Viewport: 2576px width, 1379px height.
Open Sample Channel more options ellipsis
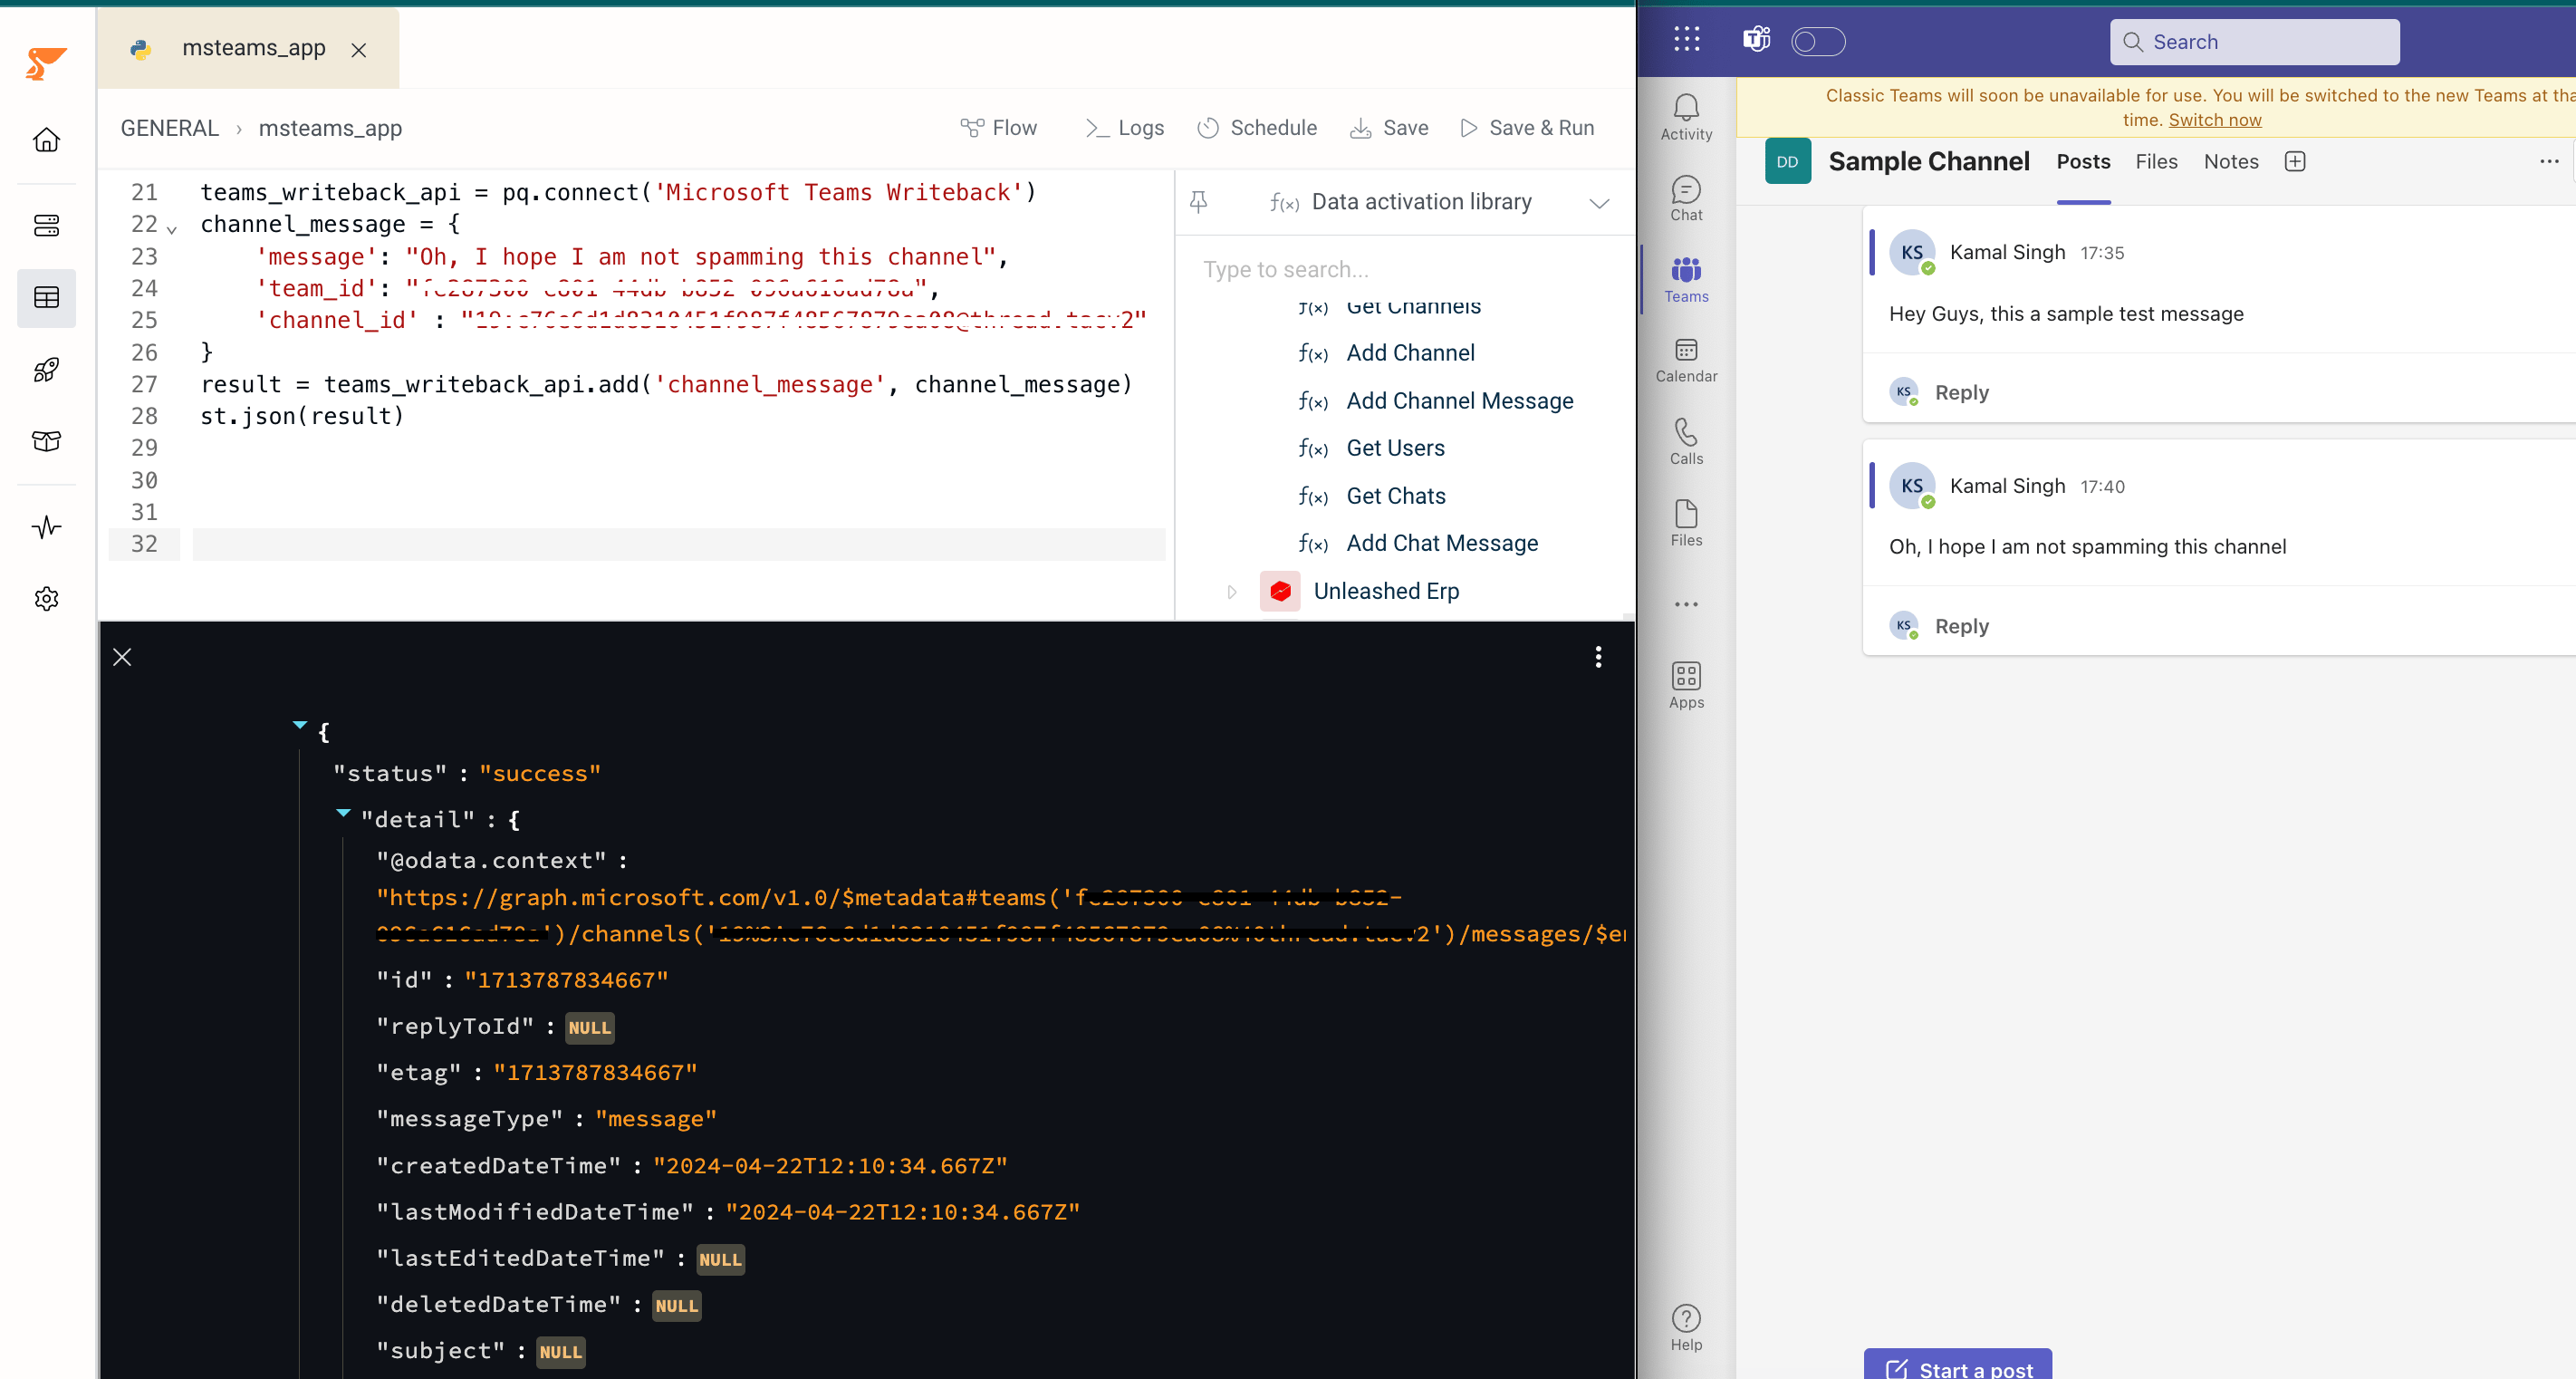[x=2549, y=162]
